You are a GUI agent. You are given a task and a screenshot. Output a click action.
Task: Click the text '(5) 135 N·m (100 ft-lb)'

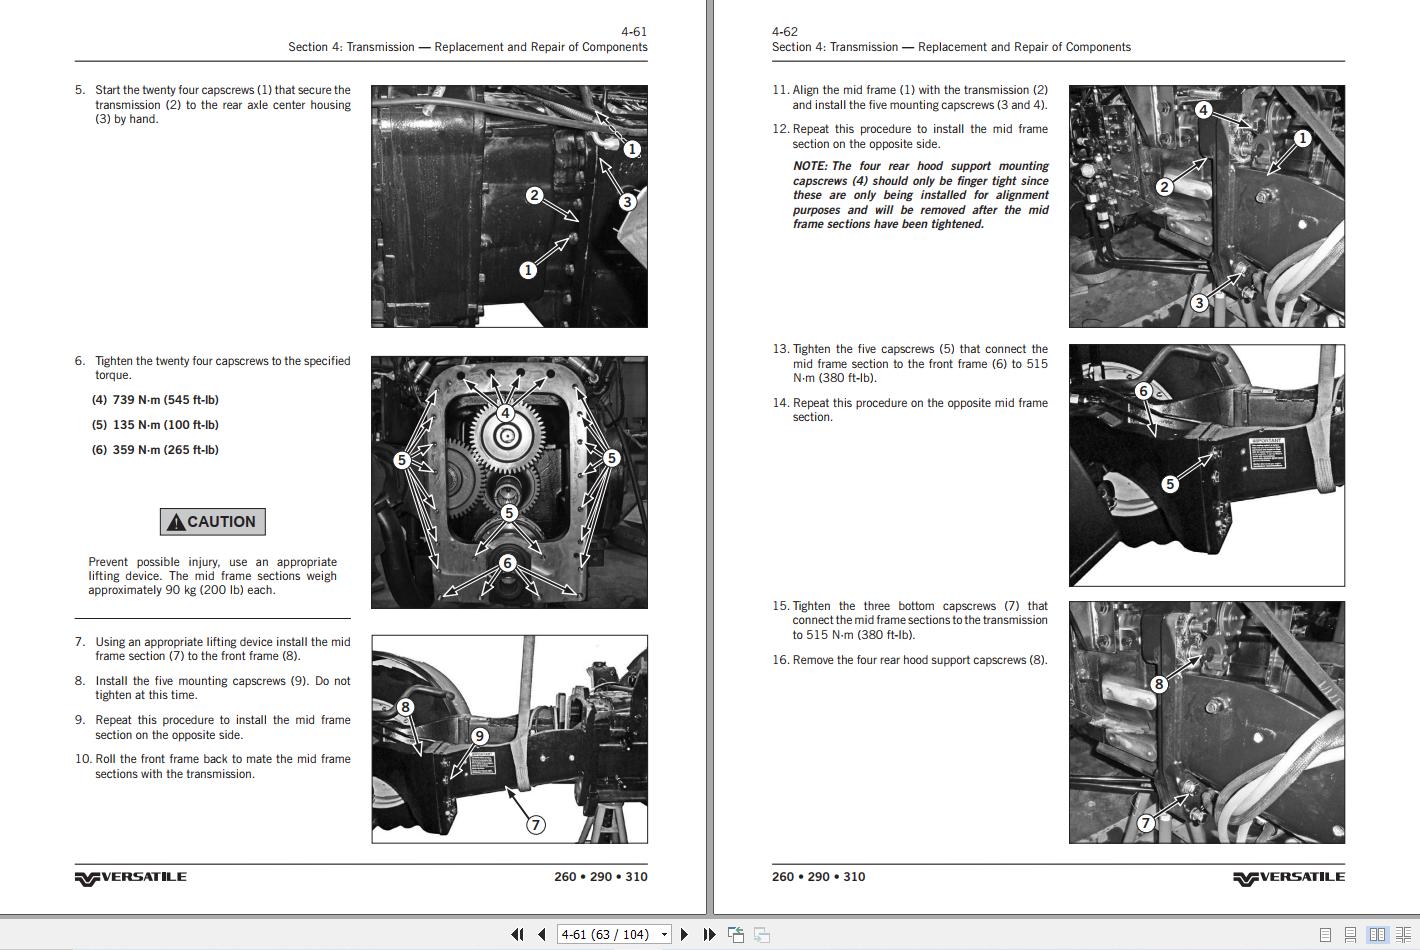click(155, 425)
